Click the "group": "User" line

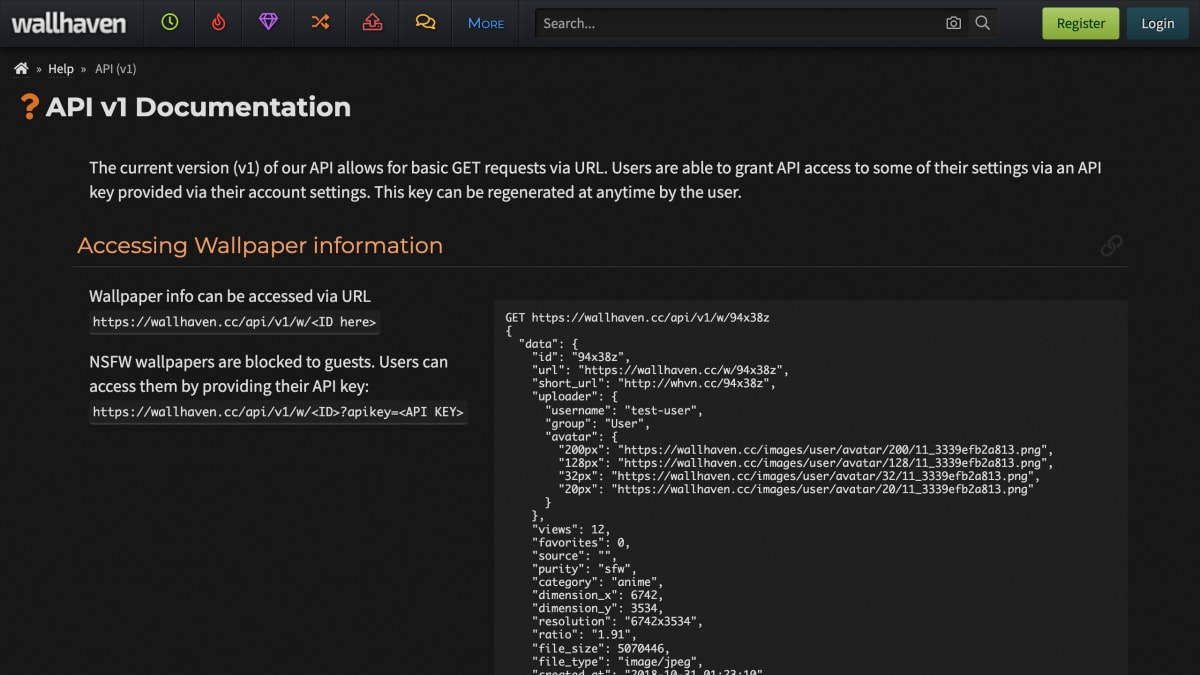coord(597,424)
